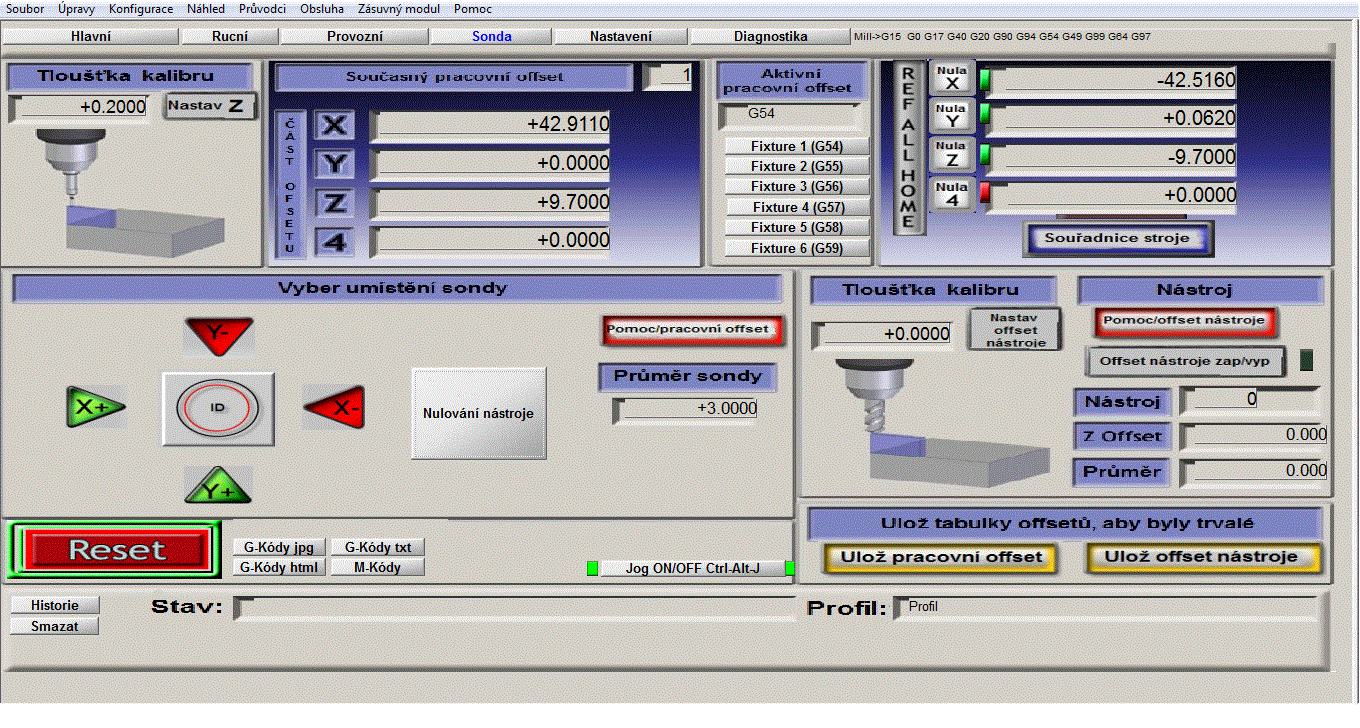Click the circular ID probe icon
Screen dimensions: 1360x728
tap(218, 409)
